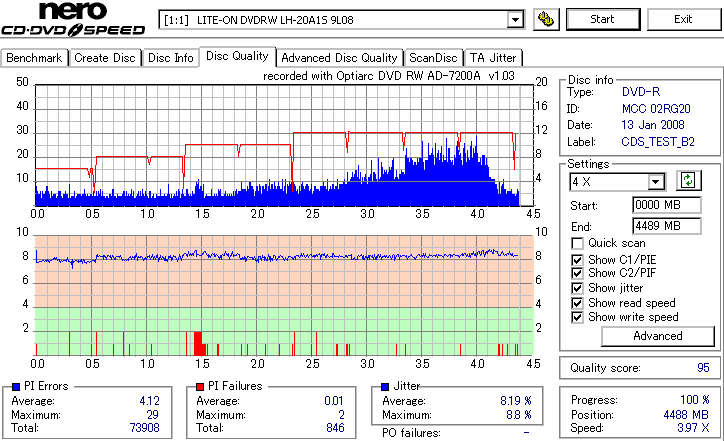Click the nero CD-DVD Speed logo

73,19
